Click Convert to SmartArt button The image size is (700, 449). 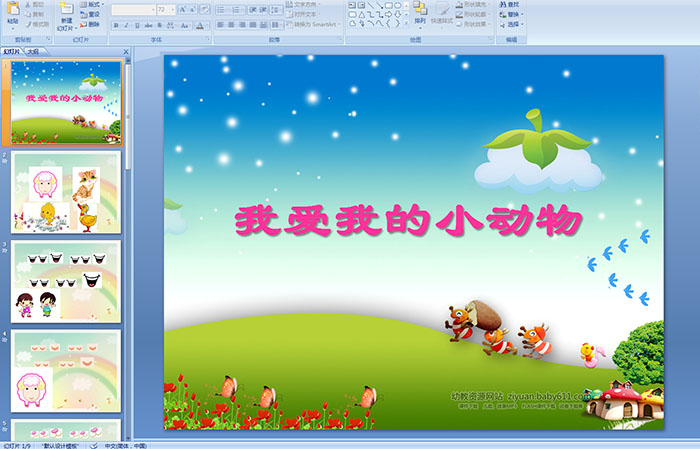coord(313,25)
